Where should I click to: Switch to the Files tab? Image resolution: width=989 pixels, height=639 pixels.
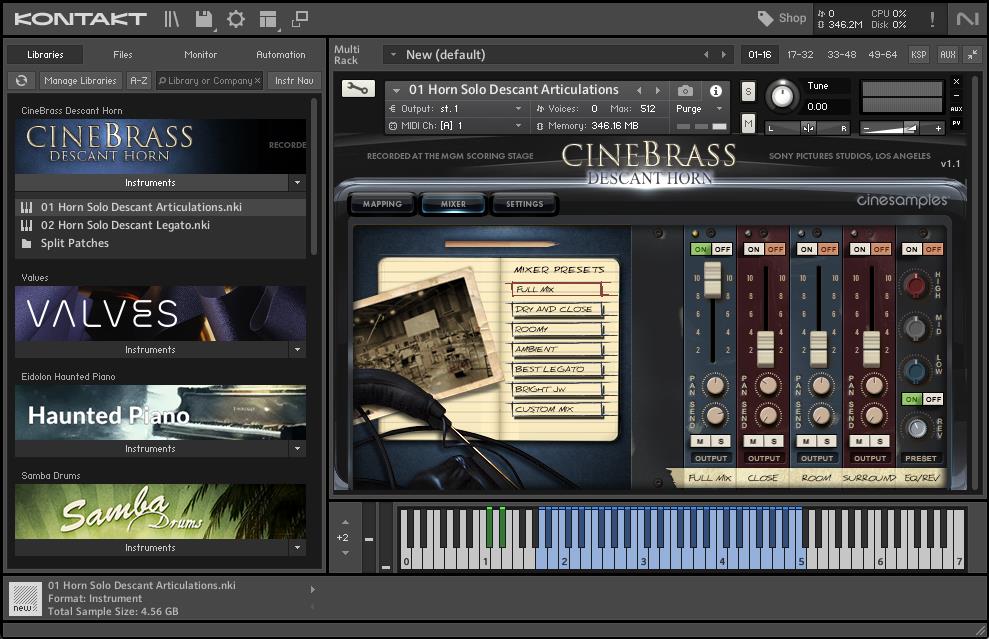pyautogui.click(x=122, y=55)
